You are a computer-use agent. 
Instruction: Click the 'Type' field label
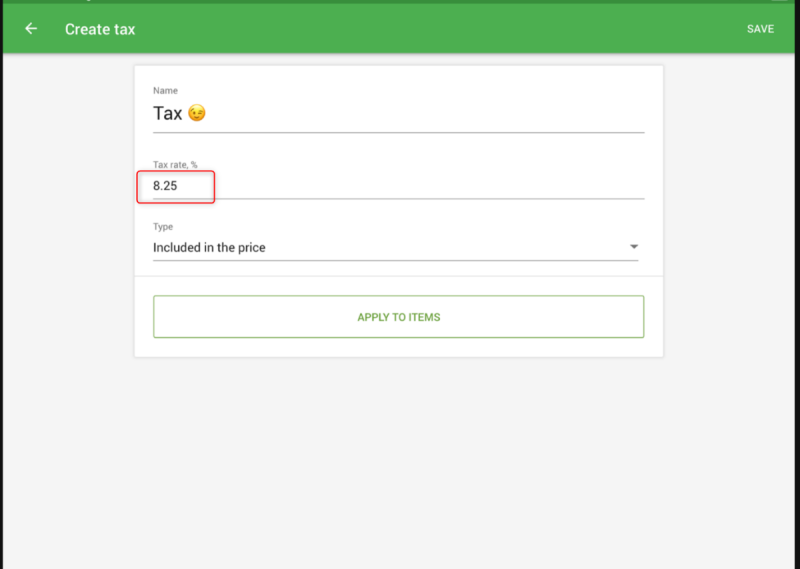163,227
